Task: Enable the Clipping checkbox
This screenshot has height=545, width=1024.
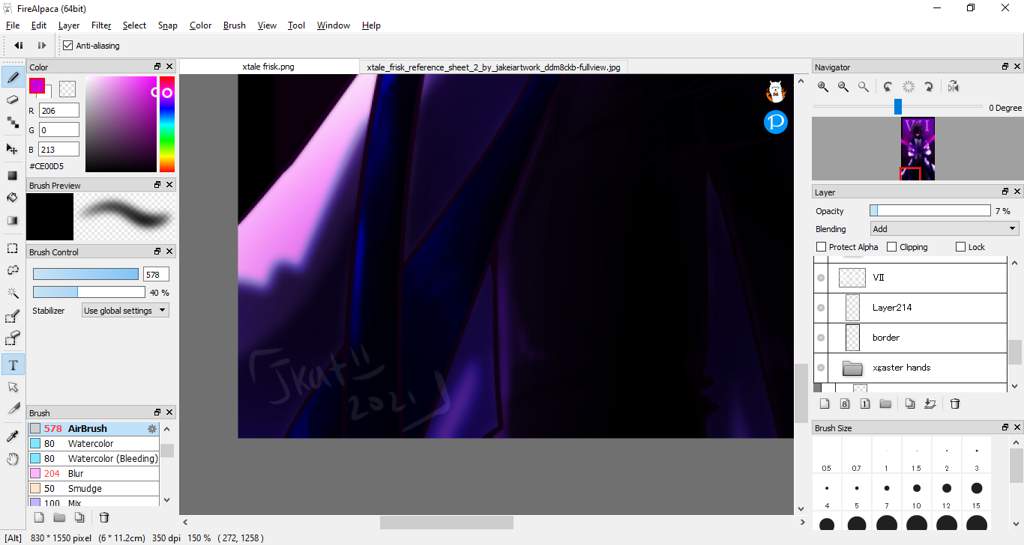Action: 891,247
